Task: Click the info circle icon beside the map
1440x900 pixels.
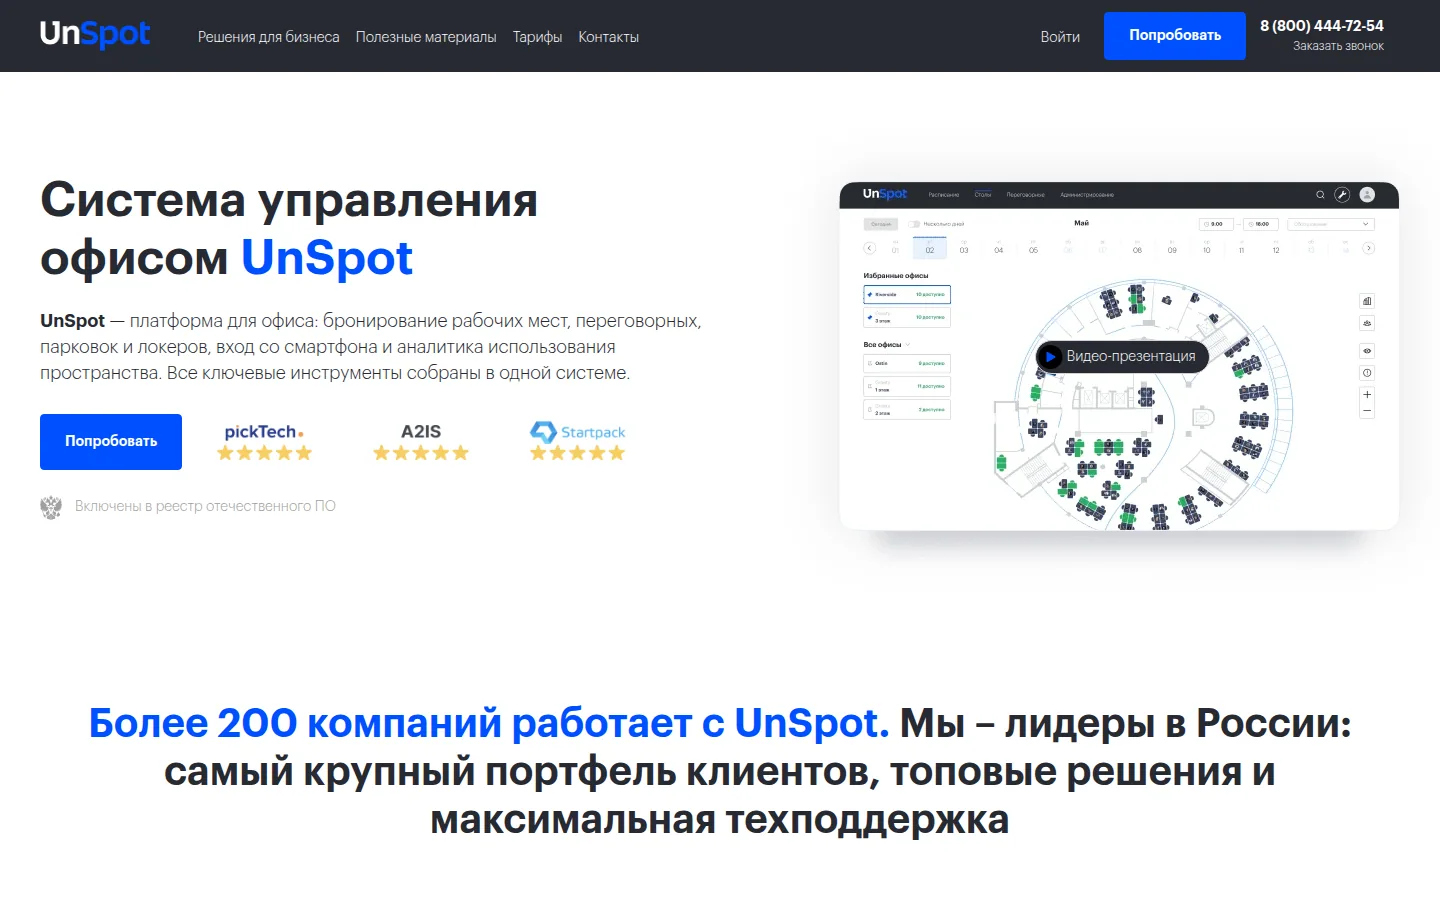Action: (x=1367, y=373)
